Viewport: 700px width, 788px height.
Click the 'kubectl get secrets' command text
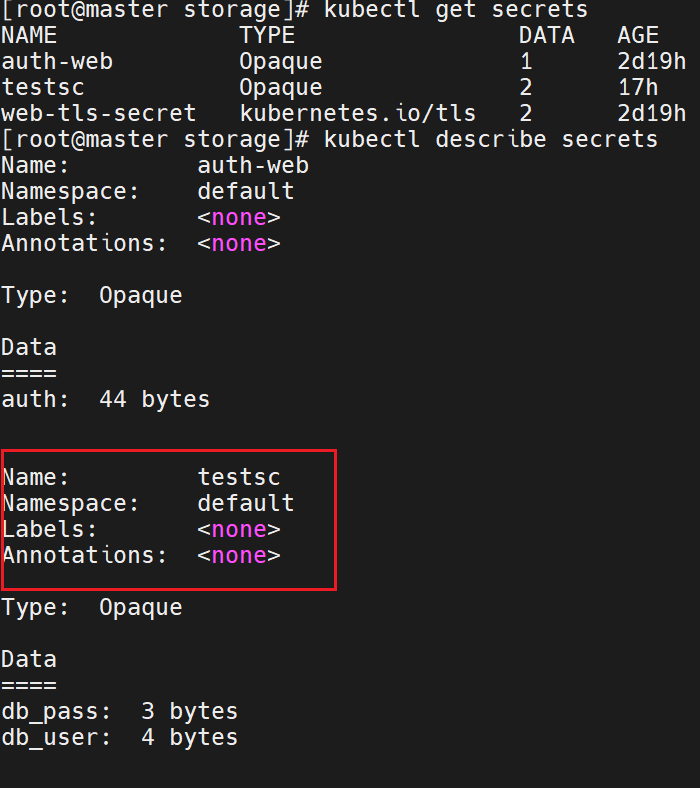tap(456, 10)
